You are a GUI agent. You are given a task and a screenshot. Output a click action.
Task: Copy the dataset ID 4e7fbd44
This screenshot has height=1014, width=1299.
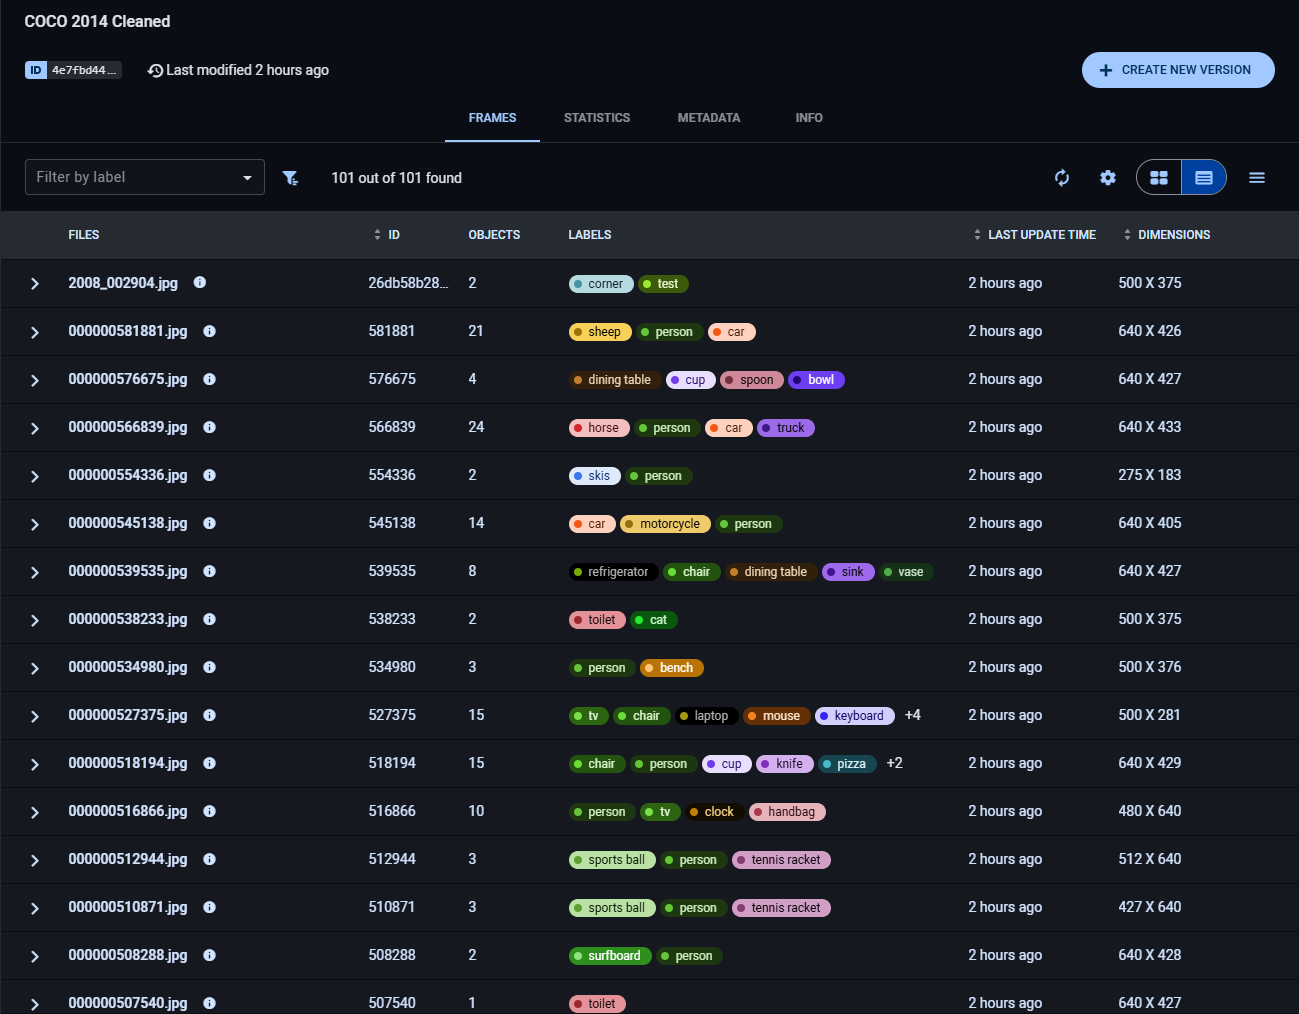coord(74,70)
